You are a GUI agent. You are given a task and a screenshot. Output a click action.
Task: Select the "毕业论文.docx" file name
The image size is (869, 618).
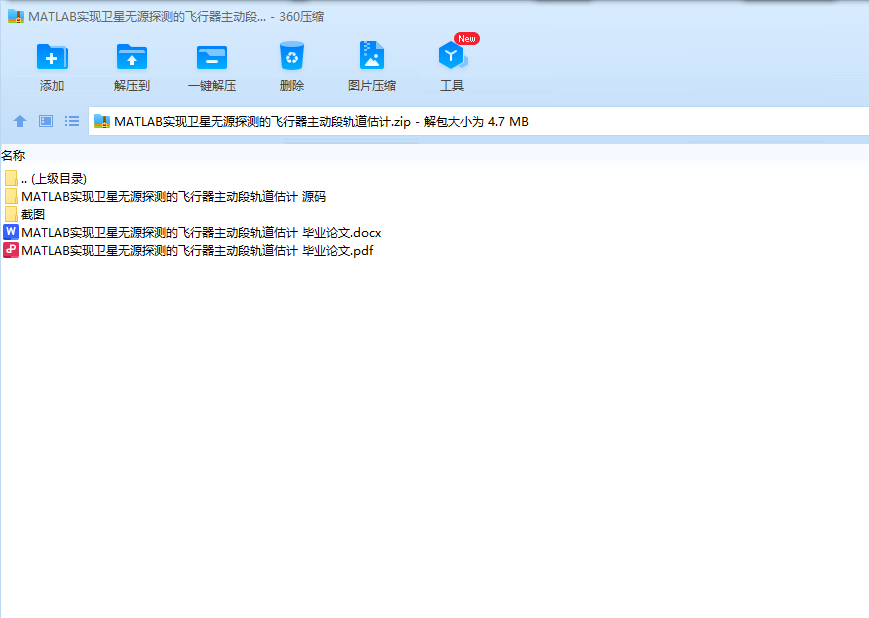pos(201,233)
